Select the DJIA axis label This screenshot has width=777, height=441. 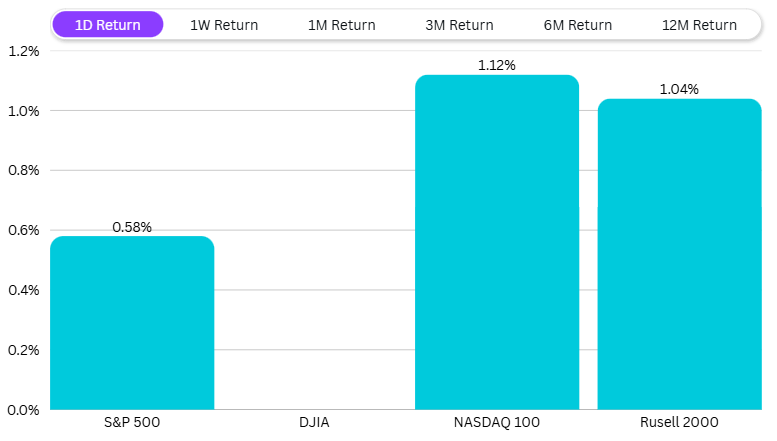tap(314, 423)
